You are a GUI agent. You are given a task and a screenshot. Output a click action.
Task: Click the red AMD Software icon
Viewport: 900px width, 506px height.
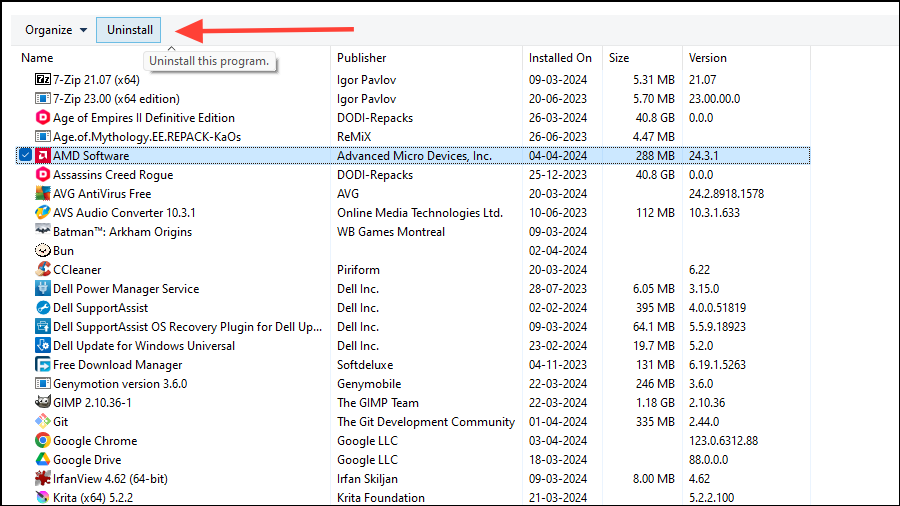pos(42,155)
